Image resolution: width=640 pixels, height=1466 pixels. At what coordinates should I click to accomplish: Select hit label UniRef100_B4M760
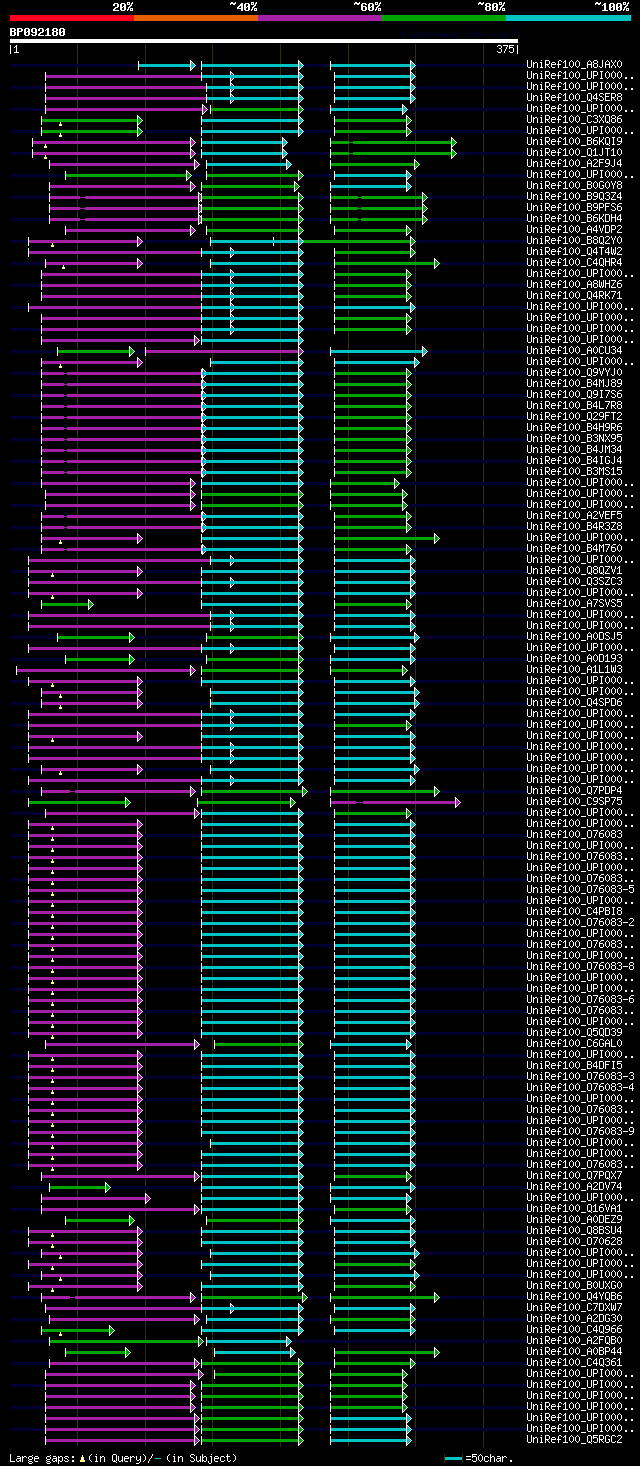pyautogui.click(x=575, y=549)
